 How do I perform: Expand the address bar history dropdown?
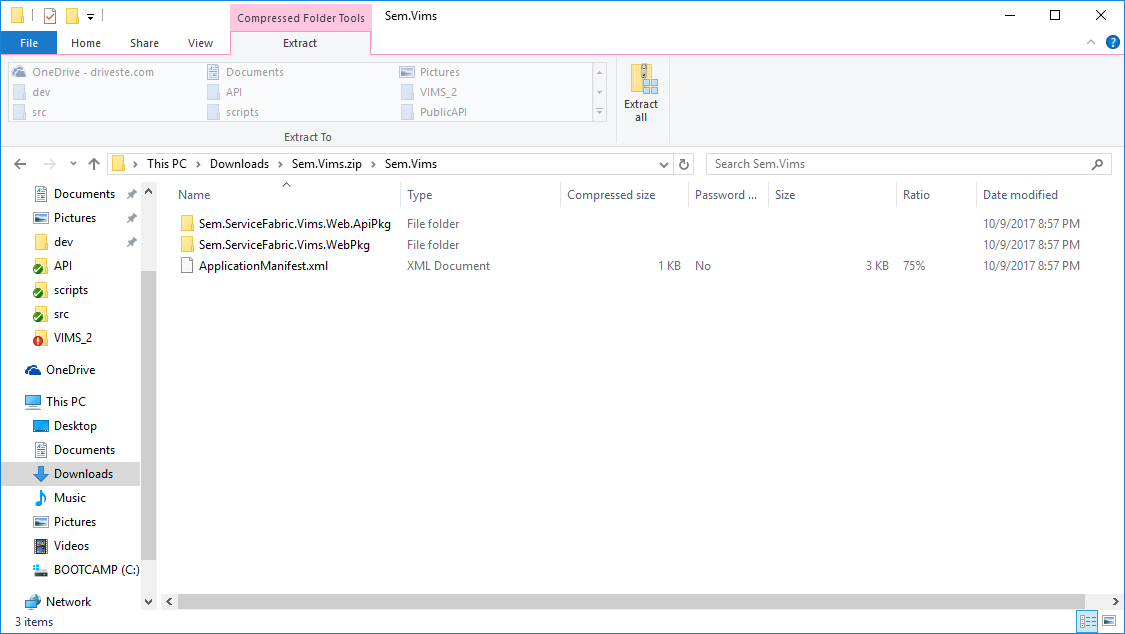tap(663, 163)
